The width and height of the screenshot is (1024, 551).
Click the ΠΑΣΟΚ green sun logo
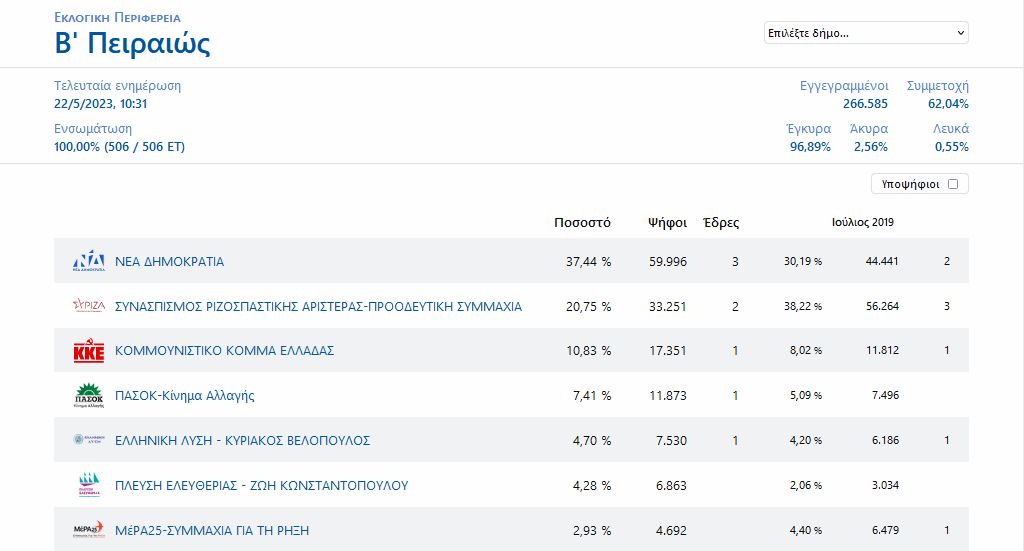pyautogui.click(x=89, y=396)
